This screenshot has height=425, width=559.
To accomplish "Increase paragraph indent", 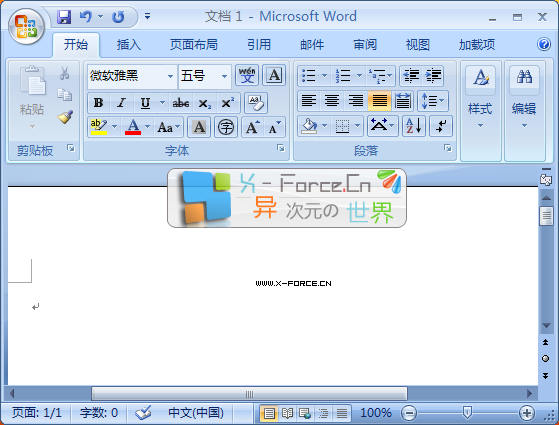I will pos(433,76).
